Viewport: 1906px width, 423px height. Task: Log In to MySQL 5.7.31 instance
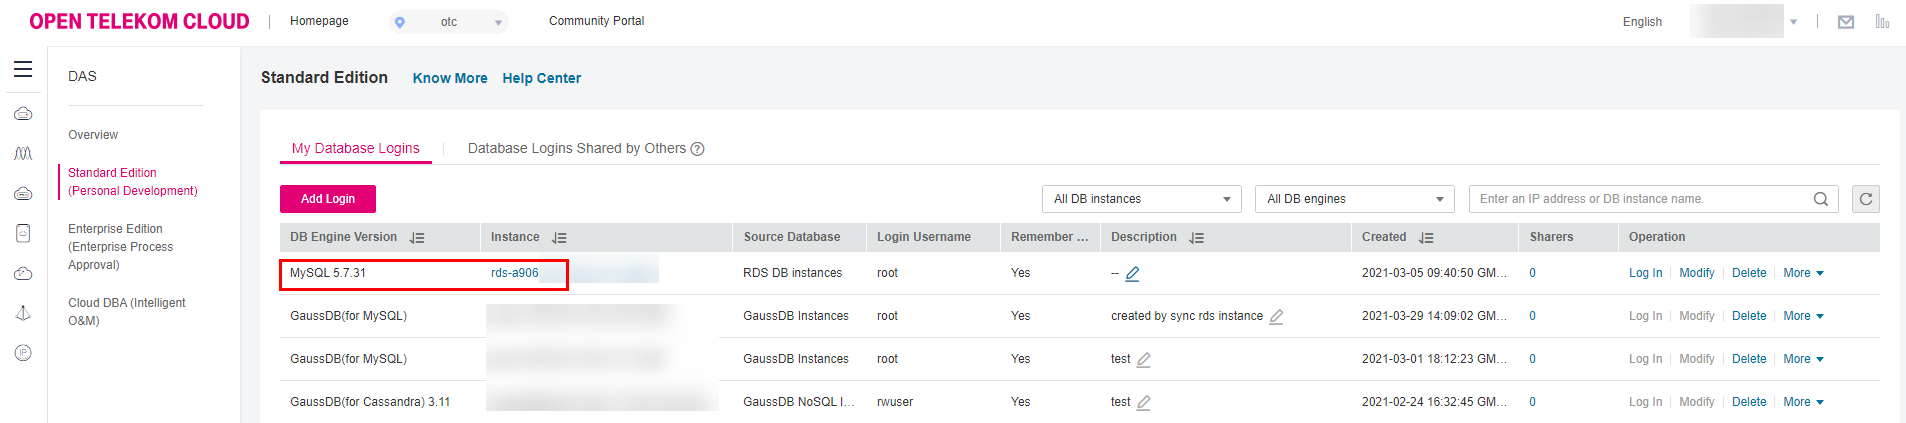pos(1645,273)
